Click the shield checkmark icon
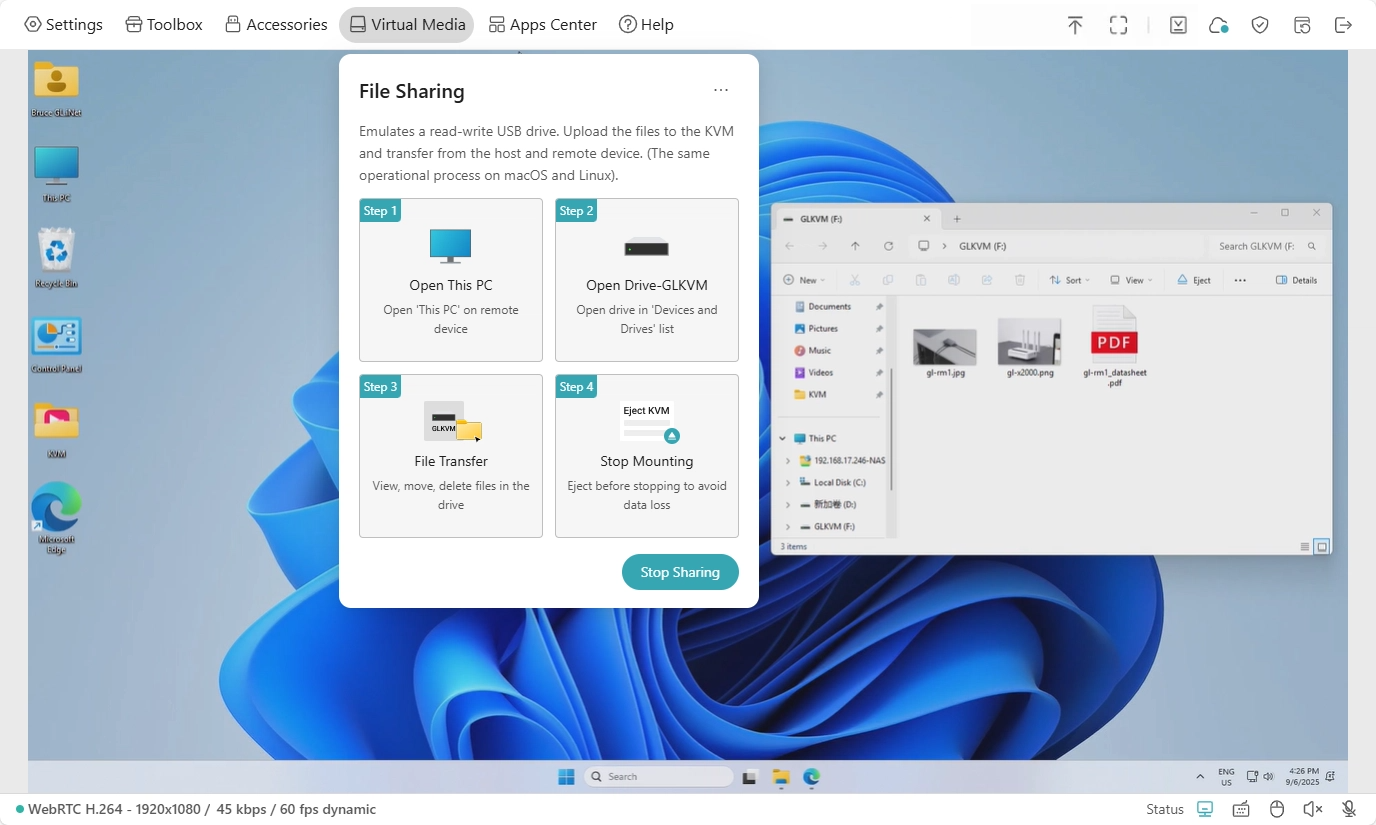The width and height of the screenshot is (1376, 825). 1260,25
